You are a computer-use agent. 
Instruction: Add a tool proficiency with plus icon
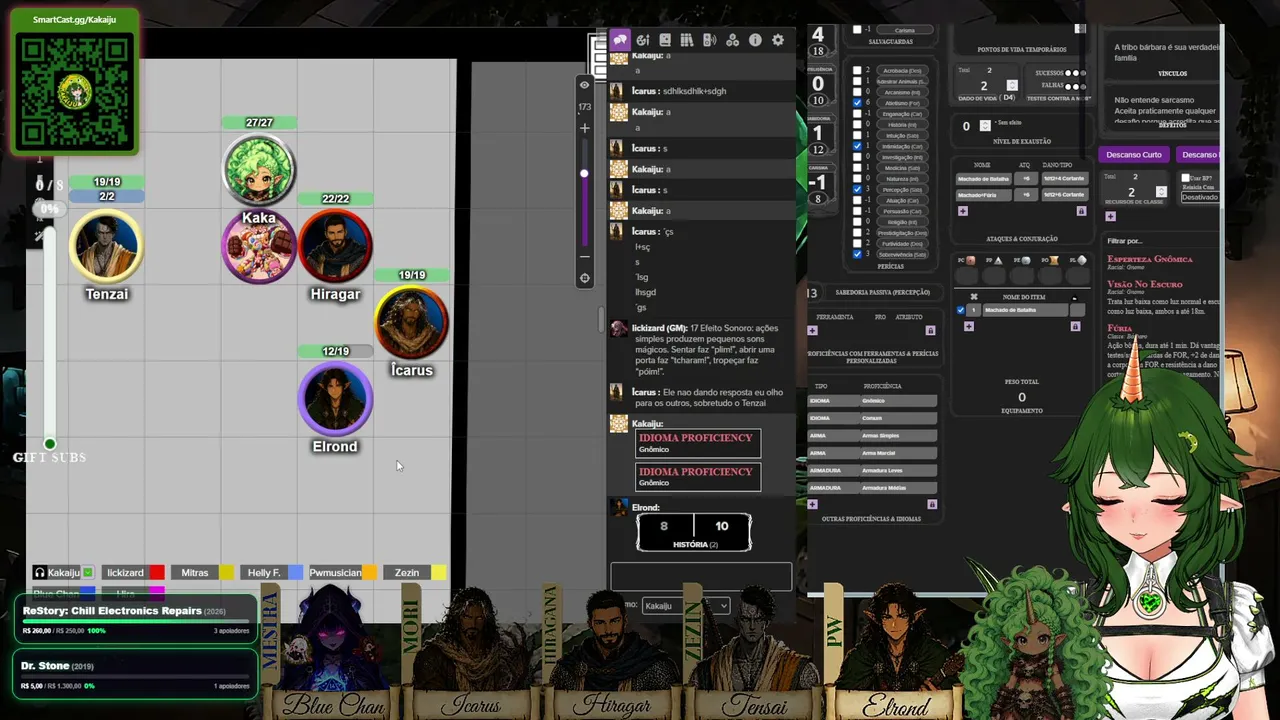[813, 330]
